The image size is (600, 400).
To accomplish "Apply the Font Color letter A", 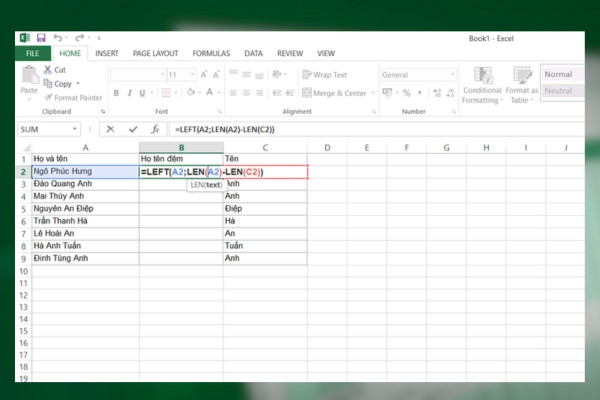I will [210, 92].
